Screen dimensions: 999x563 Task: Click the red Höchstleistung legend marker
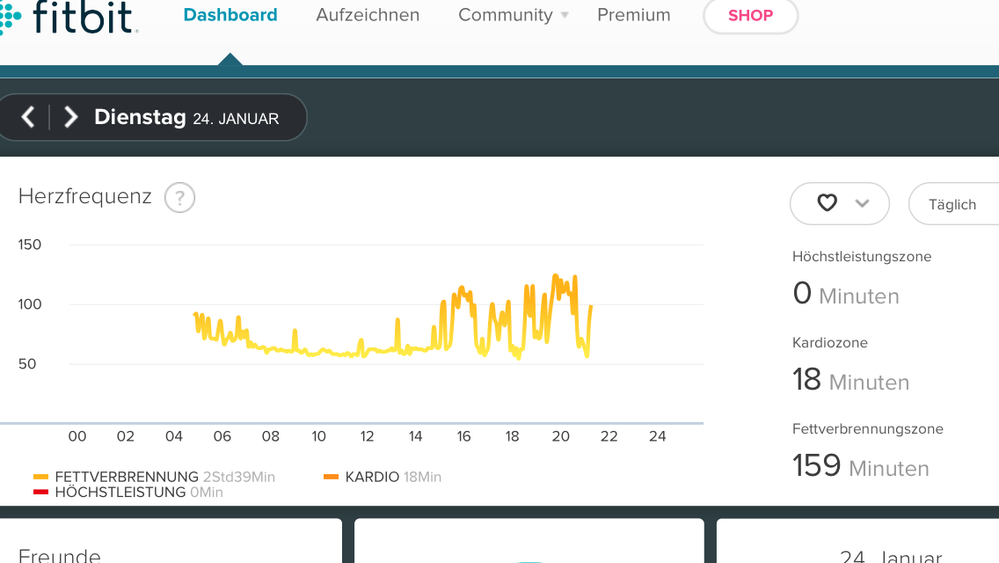41,492
